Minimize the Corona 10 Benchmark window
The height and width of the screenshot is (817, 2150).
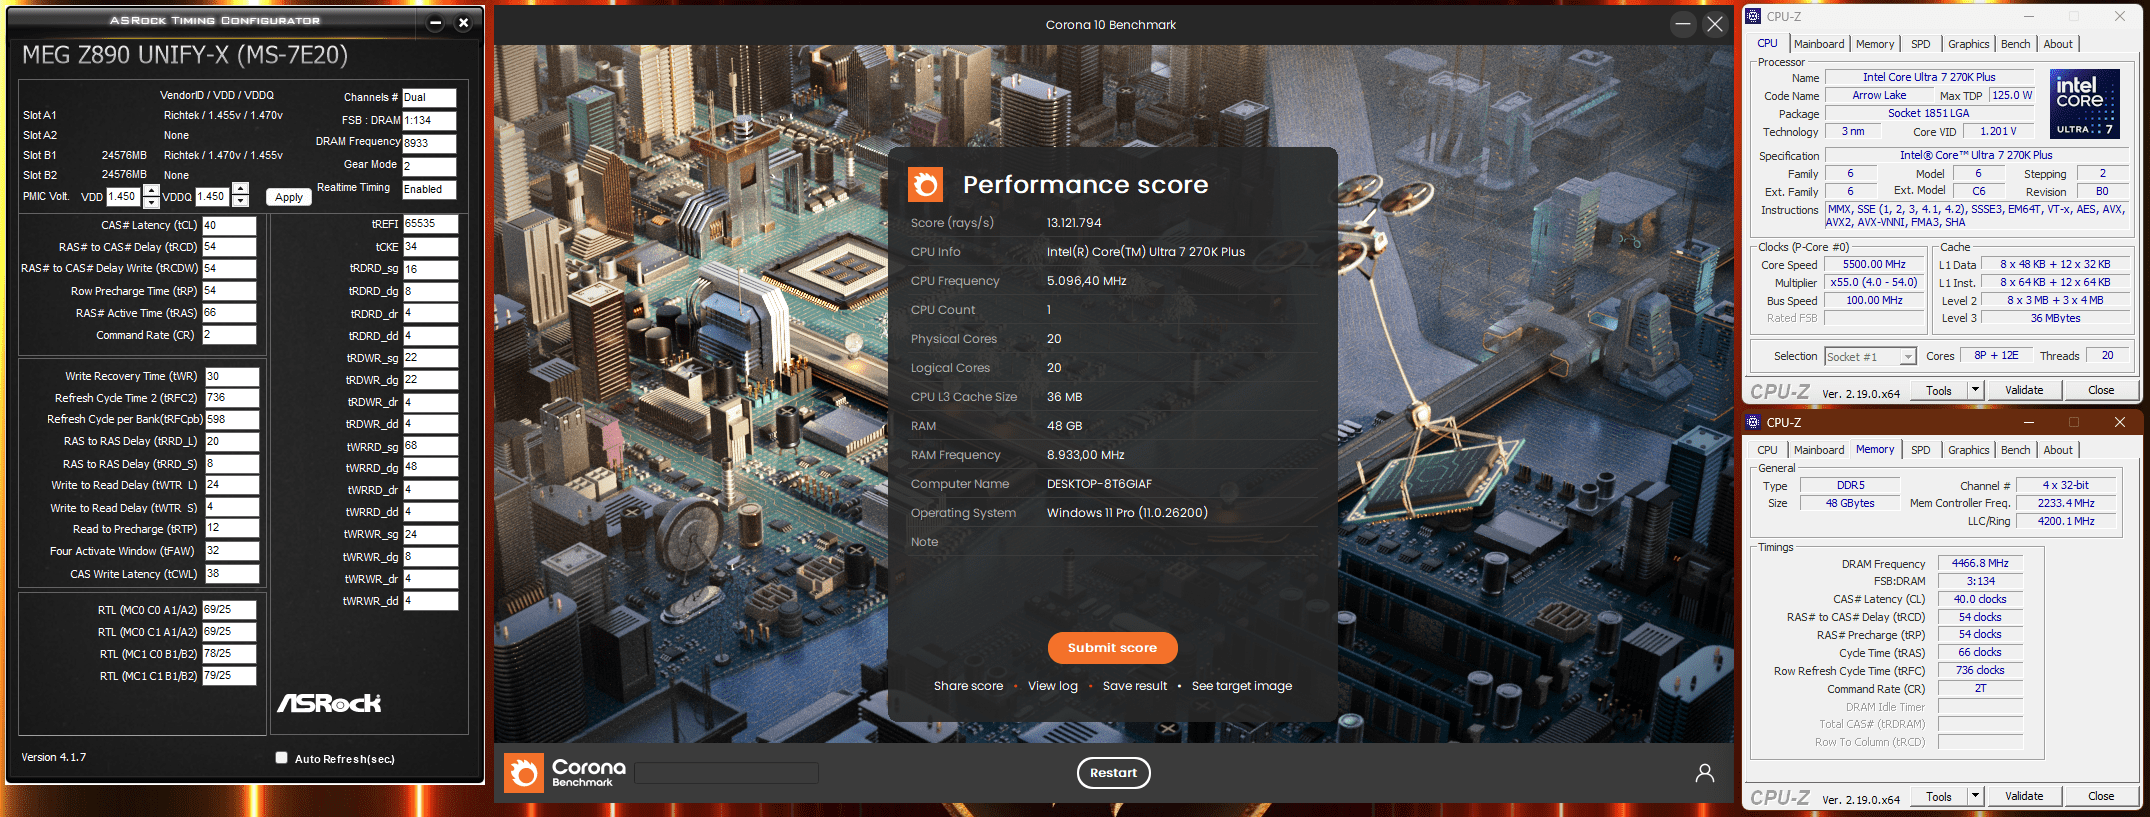click(1683, 24)
